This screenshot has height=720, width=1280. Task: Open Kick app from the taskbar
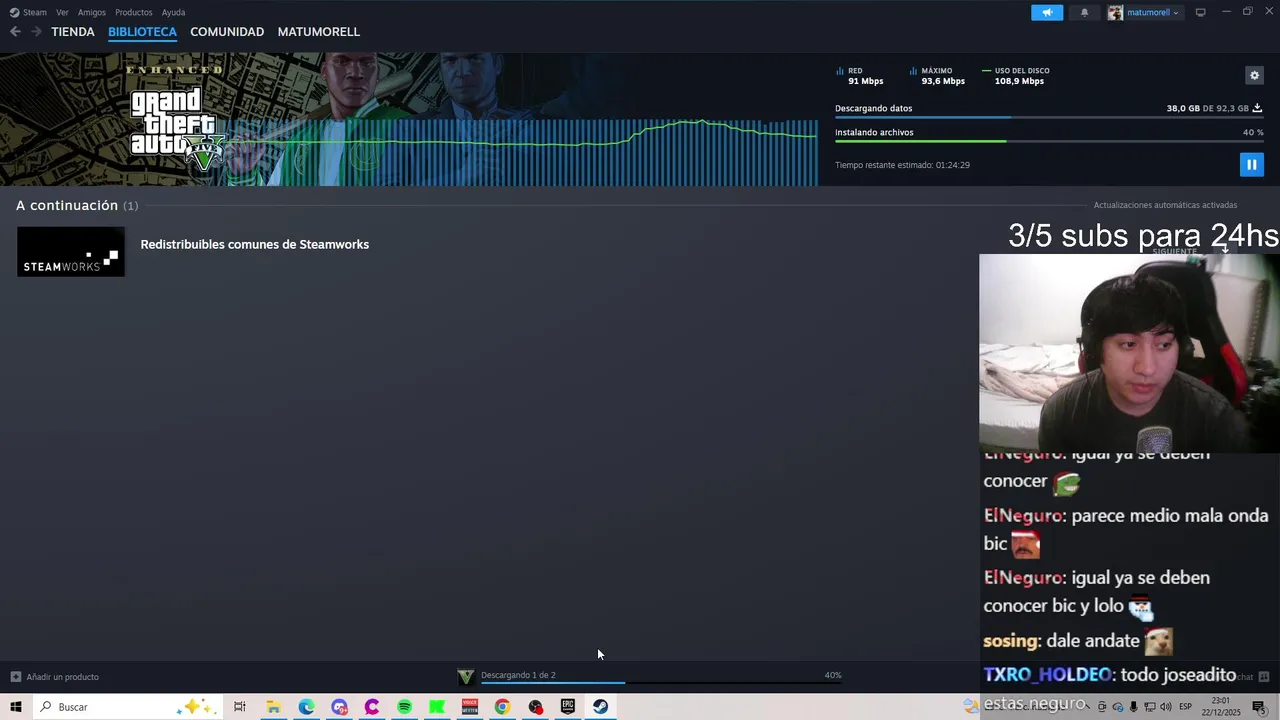pyautogui.click(x=437, y=707)
